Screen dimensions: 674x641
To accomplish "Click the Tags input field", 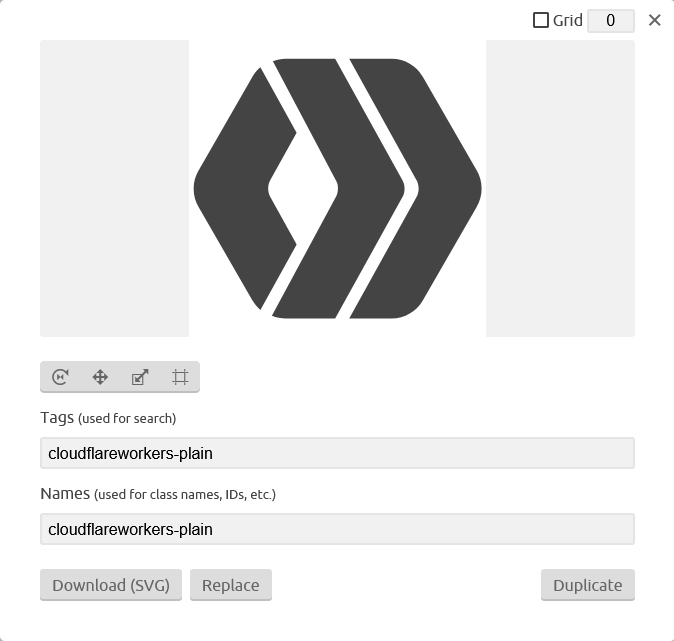I will pyautogui.click(x=337, y=453).
